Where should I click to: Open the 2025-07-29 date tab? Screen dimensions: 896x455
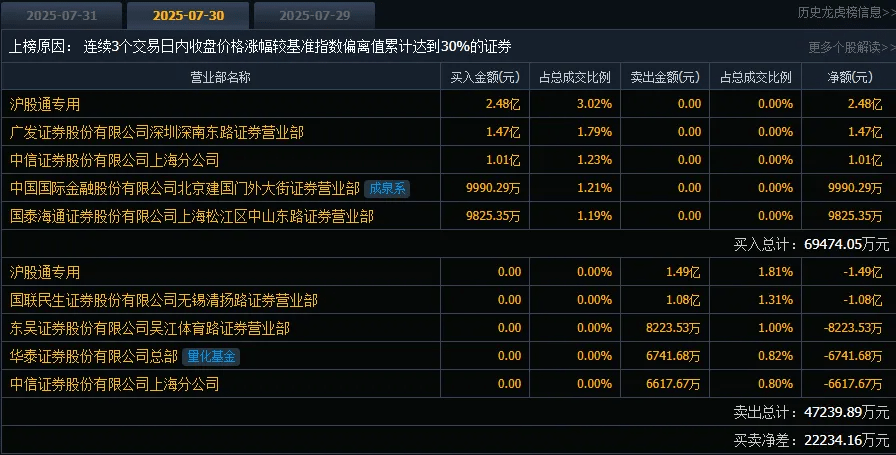click(314, 15)
